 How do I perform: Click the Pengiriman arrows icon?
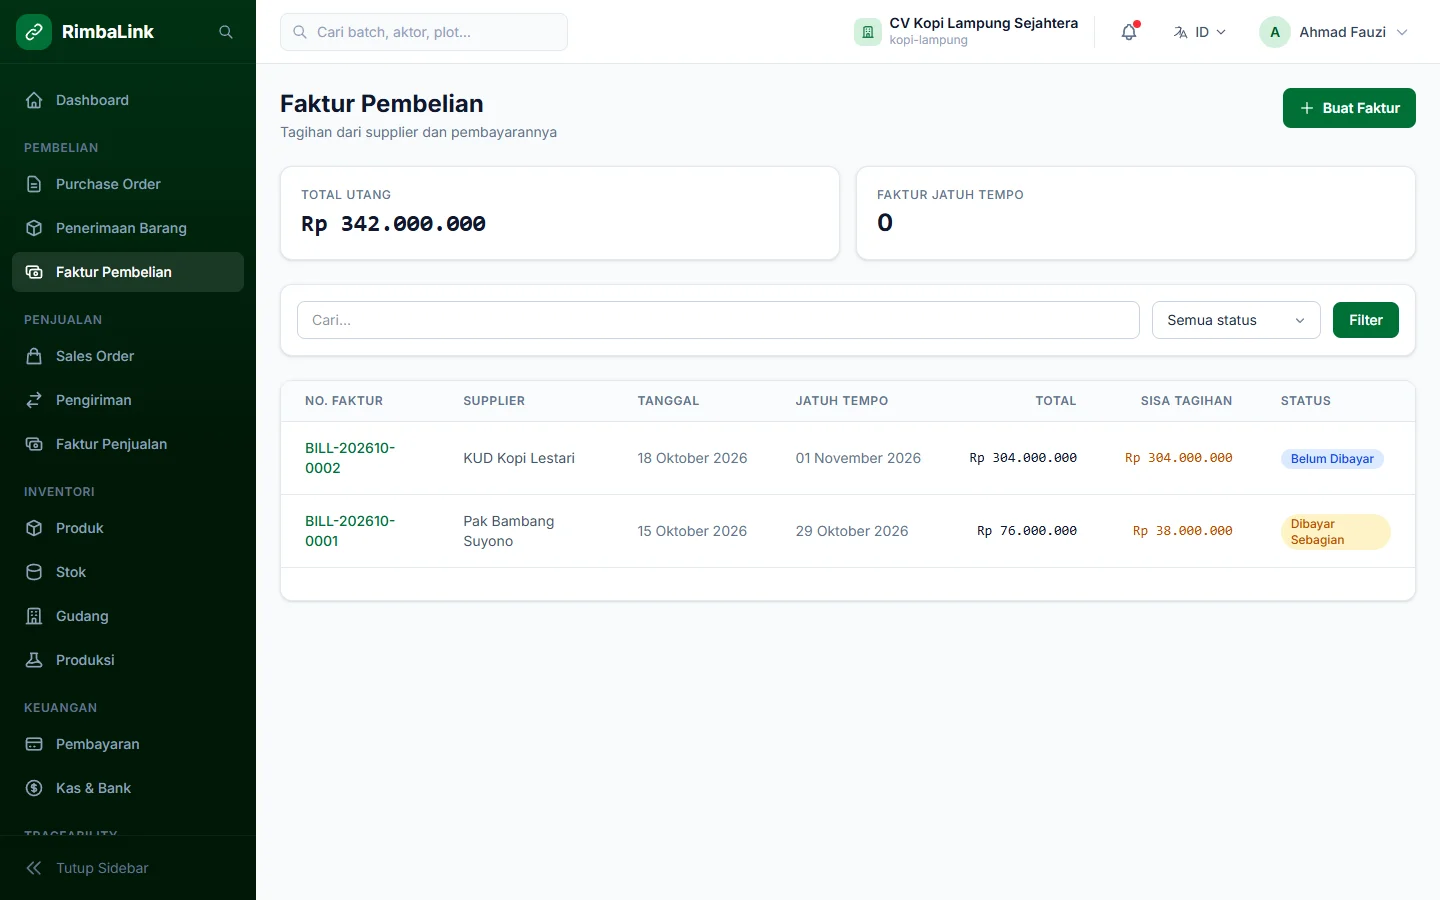tap(34, 400)
